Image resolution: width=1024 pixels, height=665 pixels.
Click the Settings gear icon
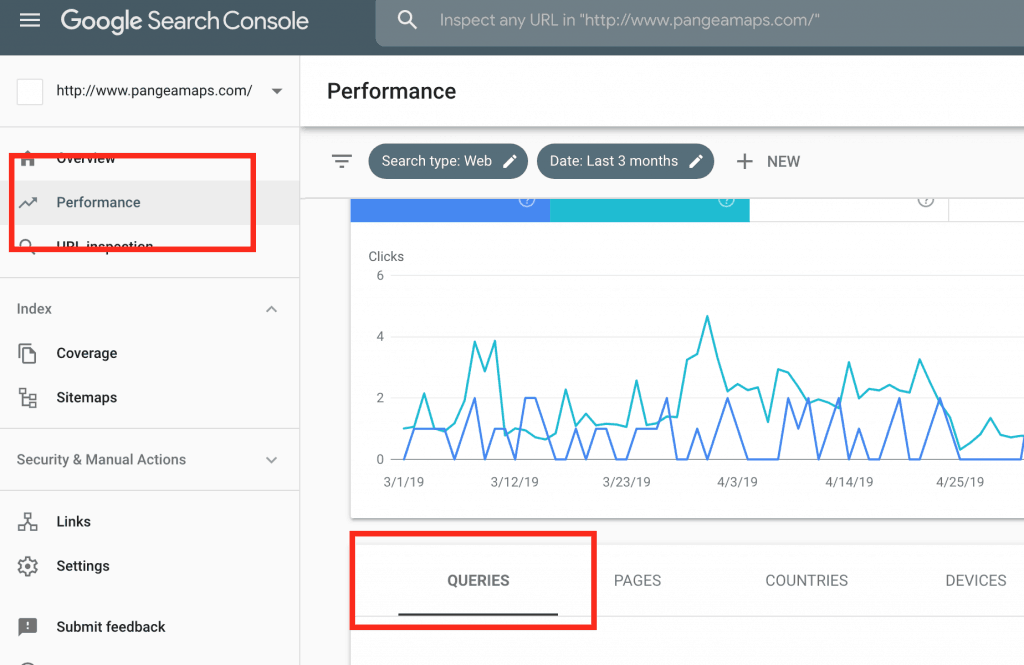click(27, 566)
